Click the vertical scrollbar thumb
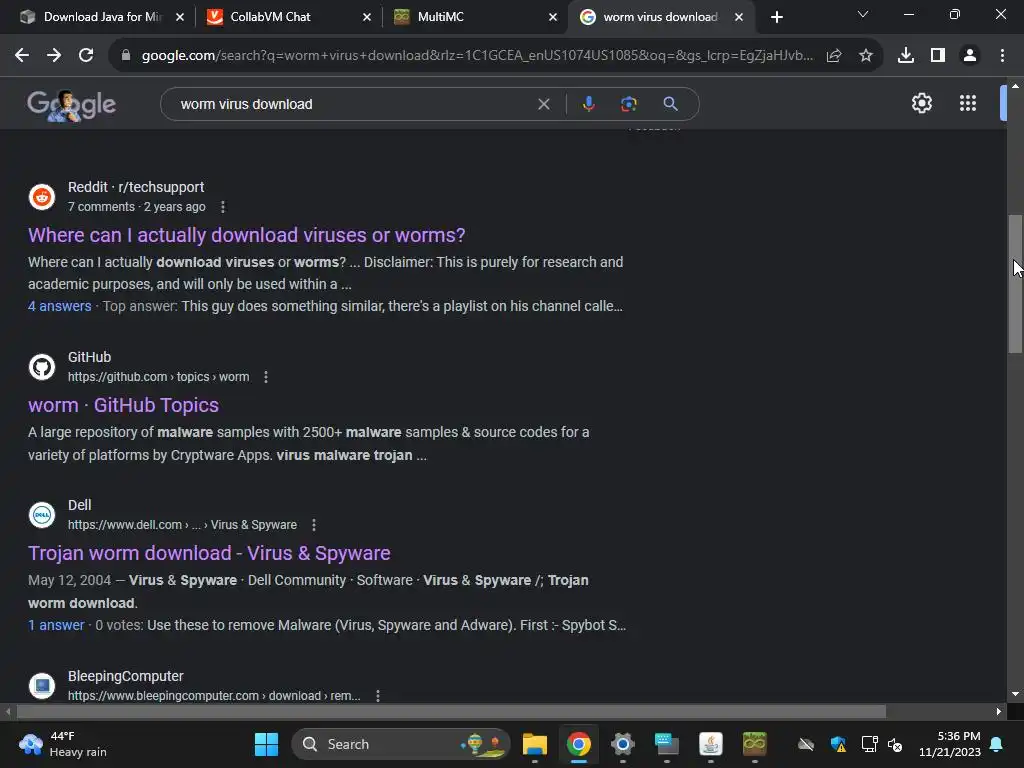 tap(1015, 284)
